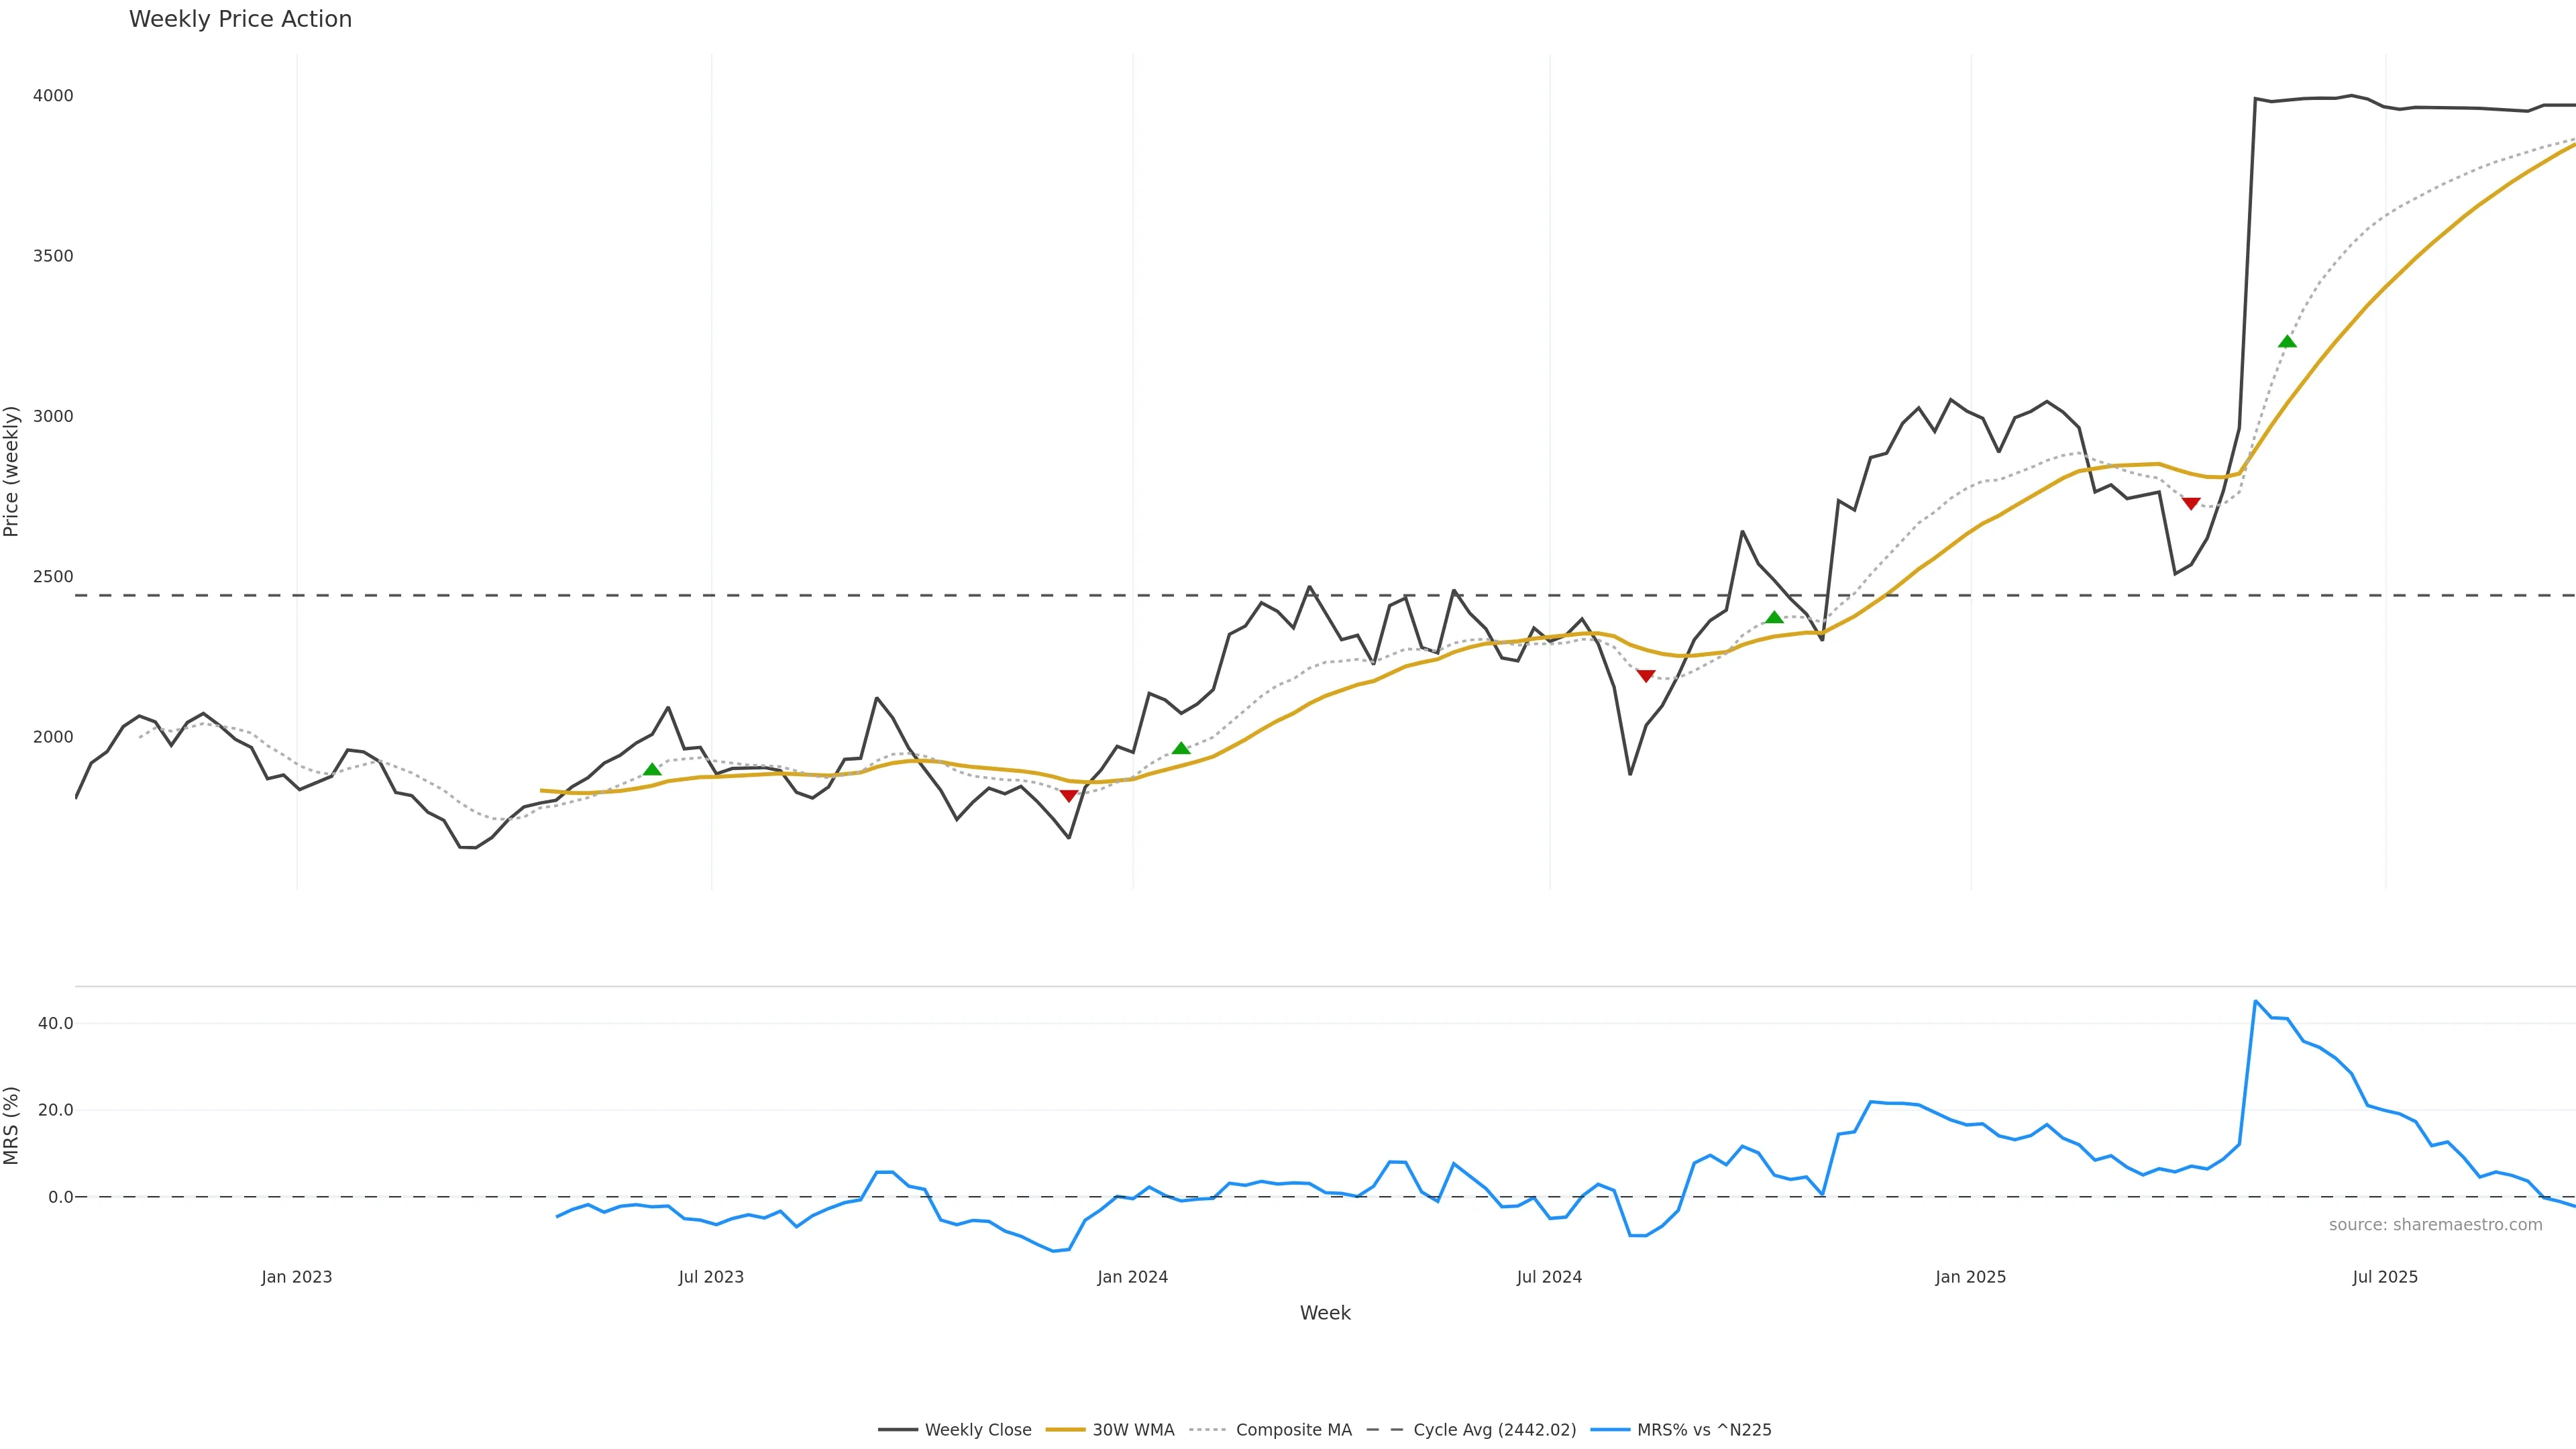Screen dimensions: 2576x1449
Task: Toggle Composite MA legend item
Action: tap(1293, 1430)
